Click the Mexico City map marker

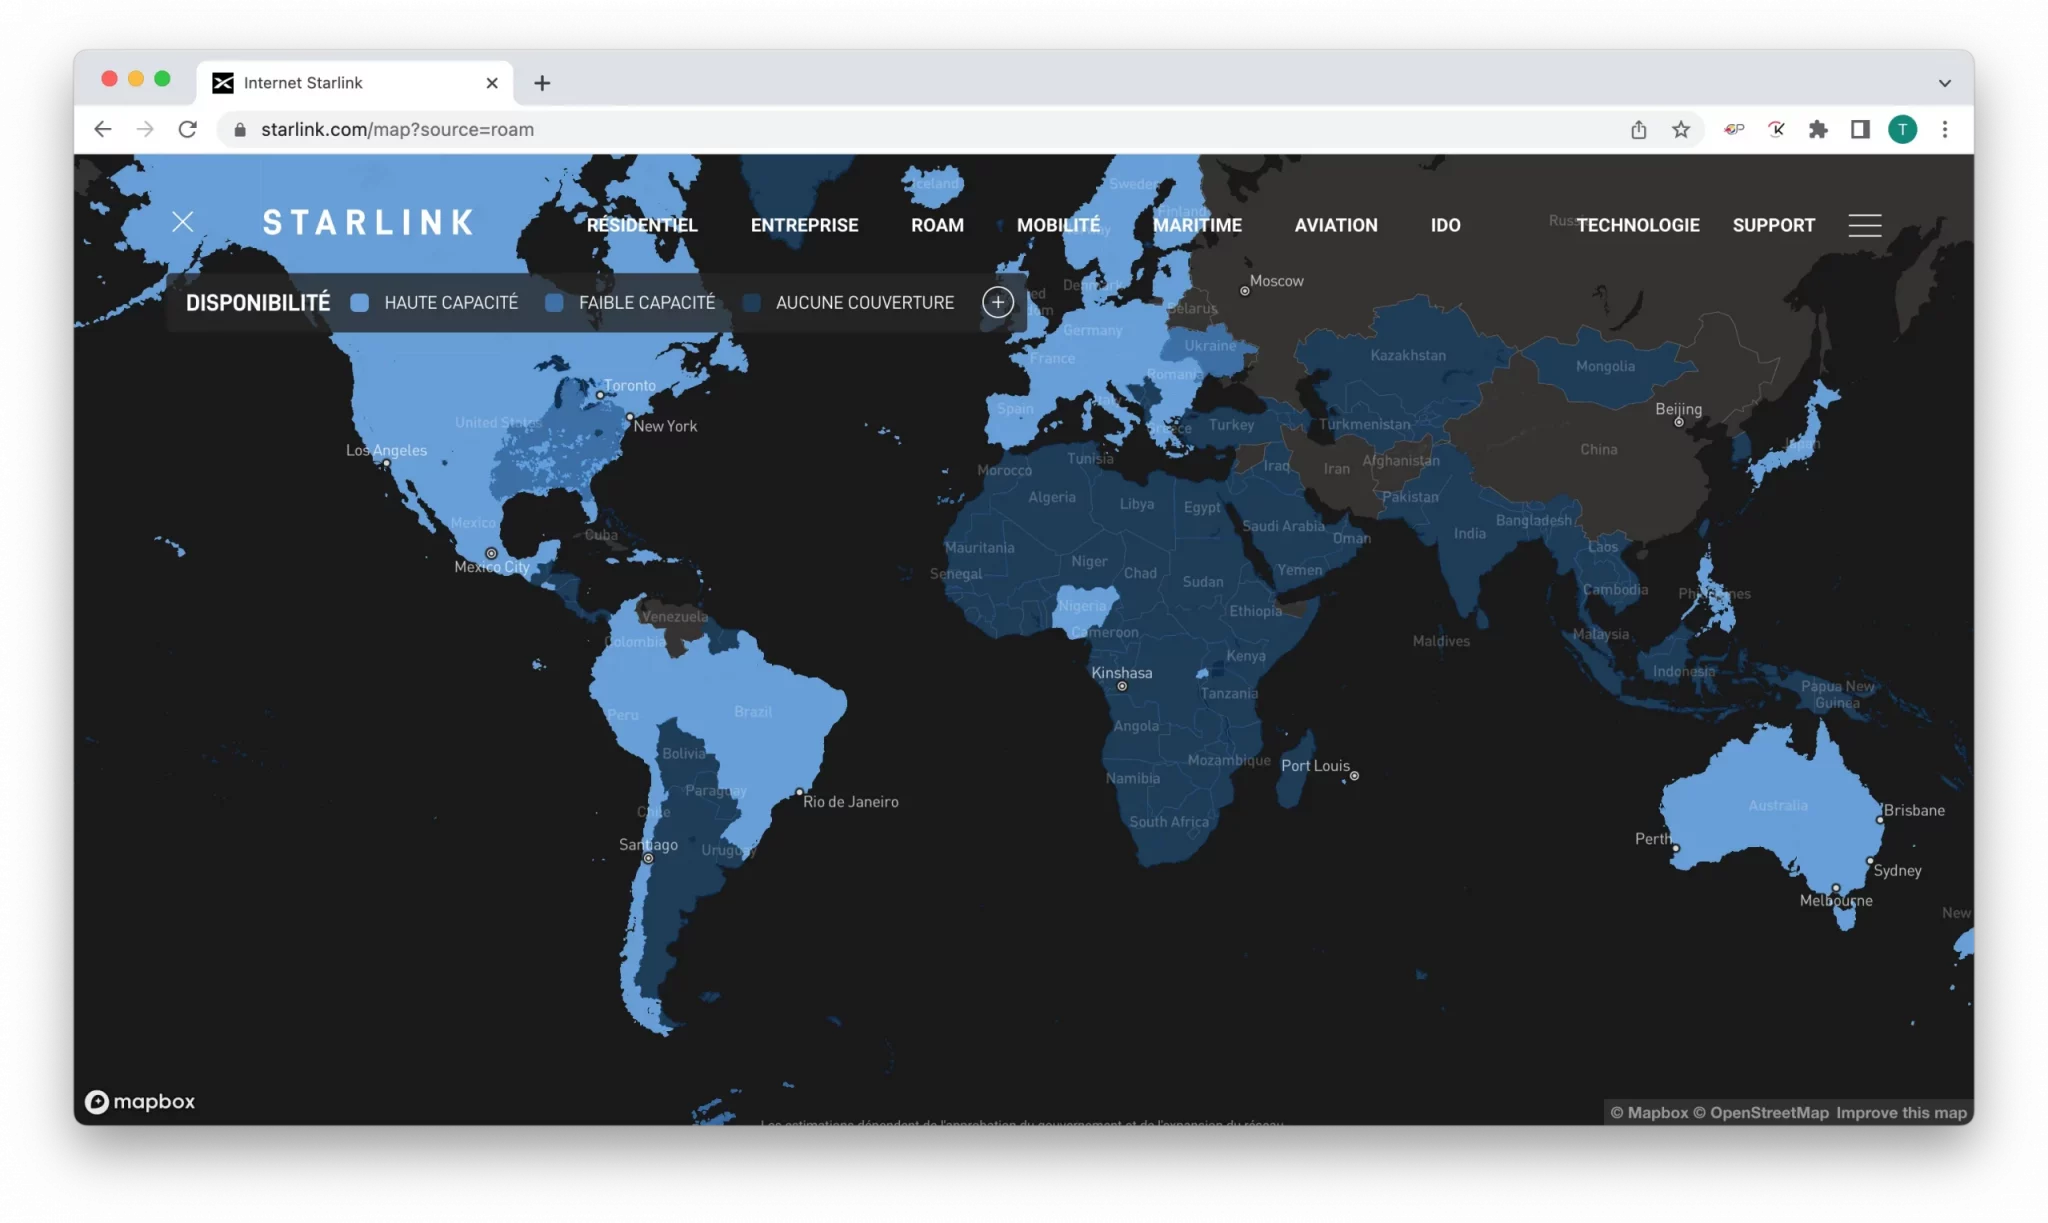pos(491,553)
